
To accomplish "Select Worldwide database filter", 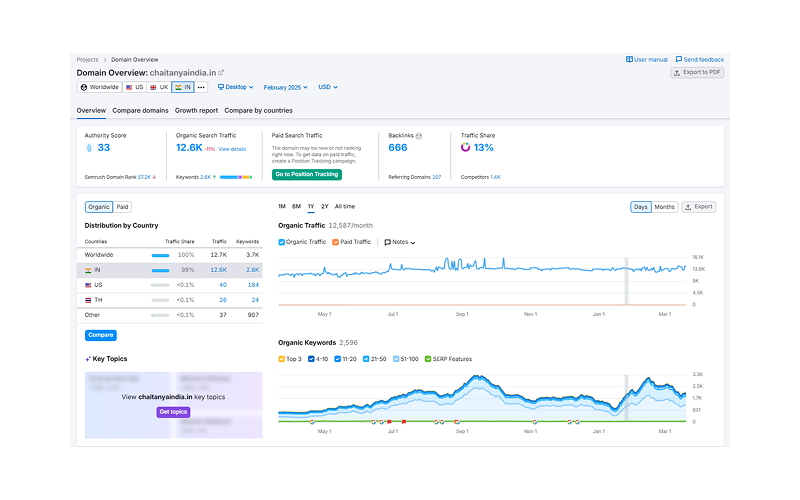I will pos(99,87).
